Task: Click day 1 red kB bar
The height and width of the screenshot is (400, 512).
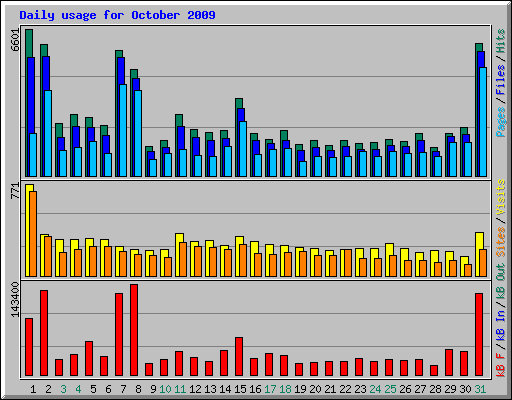Action: click(x=29, y=347)
